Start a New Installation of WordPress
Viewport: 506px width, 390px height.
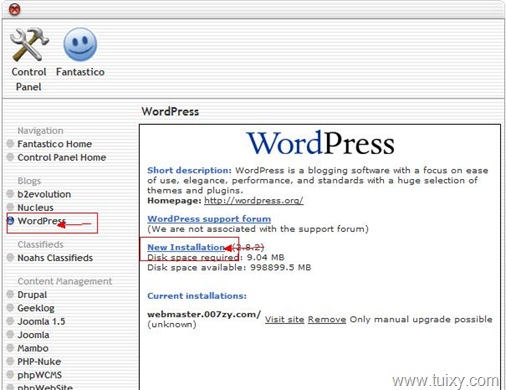pyautogui.click(x=186, y=247)
